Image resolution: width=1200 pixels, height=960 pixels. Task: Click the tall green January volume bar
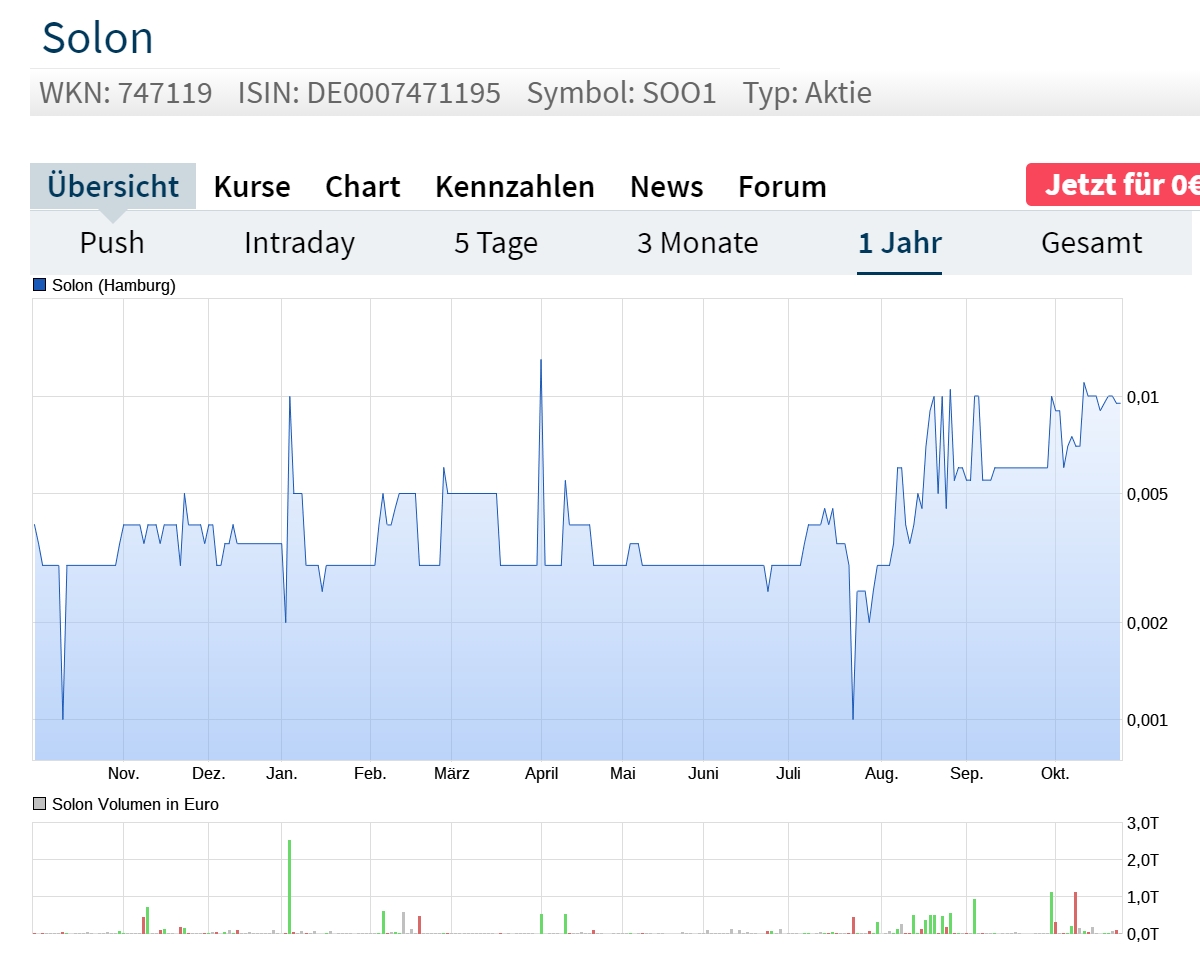pyautogui.click(x=289, y=886)
